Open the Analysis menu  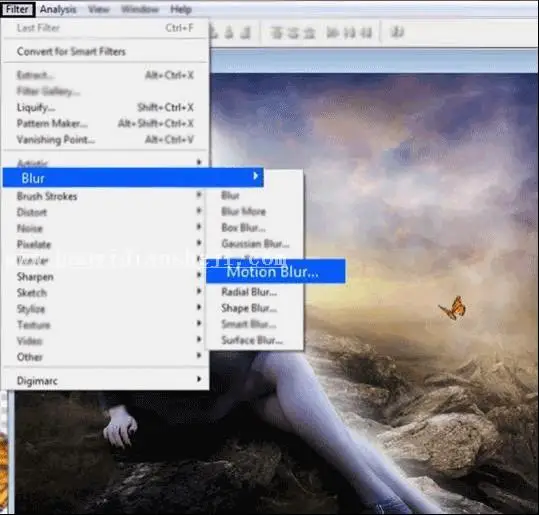coord(58,9)
